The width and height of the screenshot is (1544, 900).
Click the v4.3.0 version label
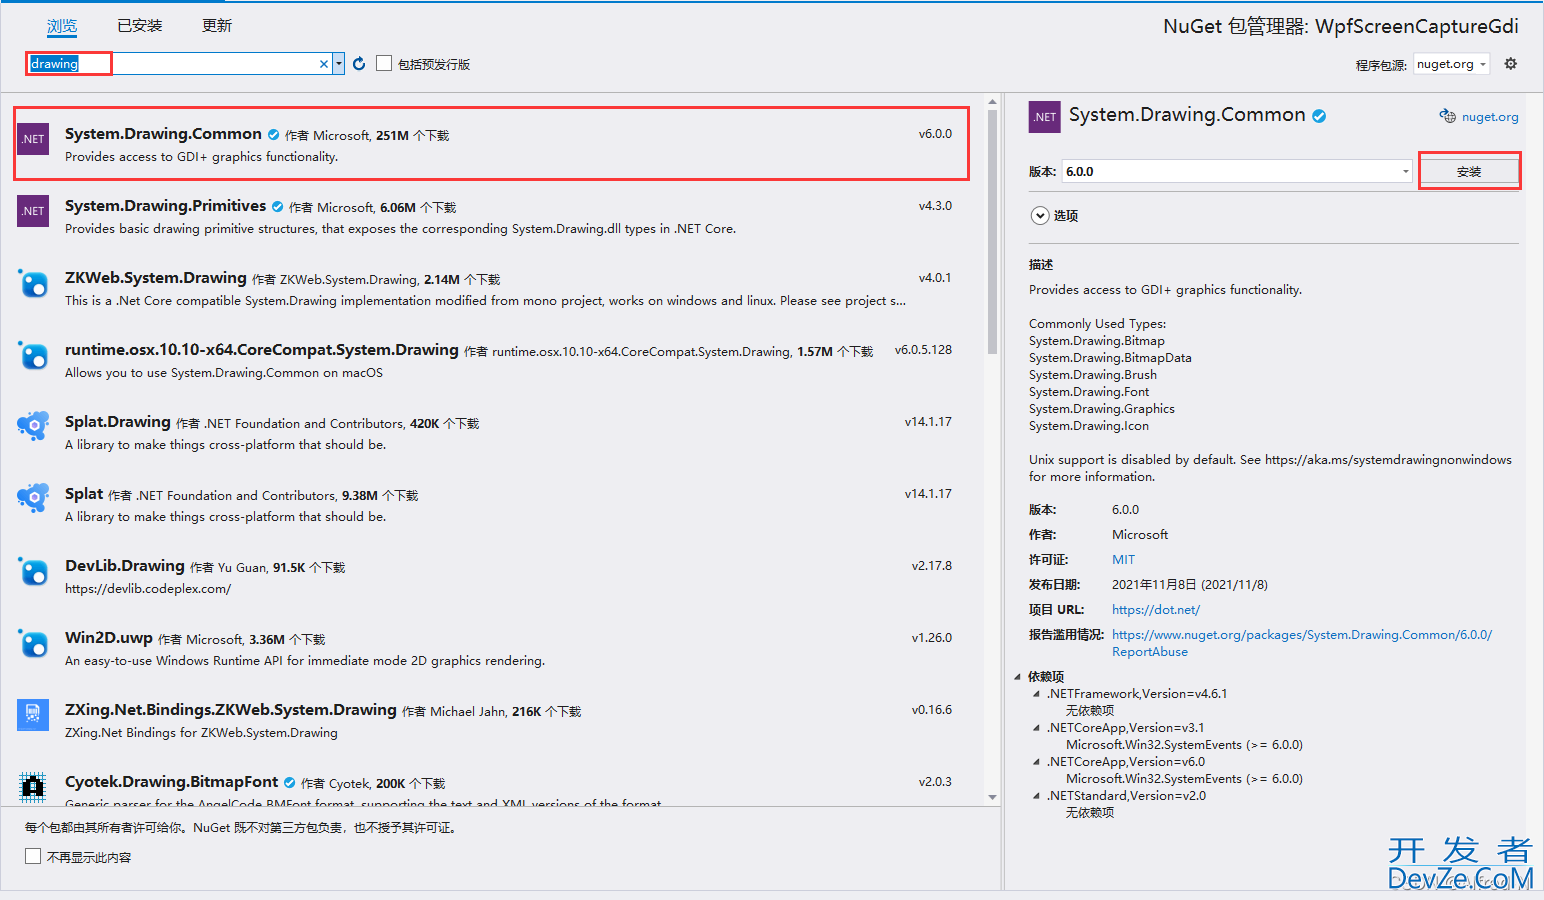tap(935, 206)
